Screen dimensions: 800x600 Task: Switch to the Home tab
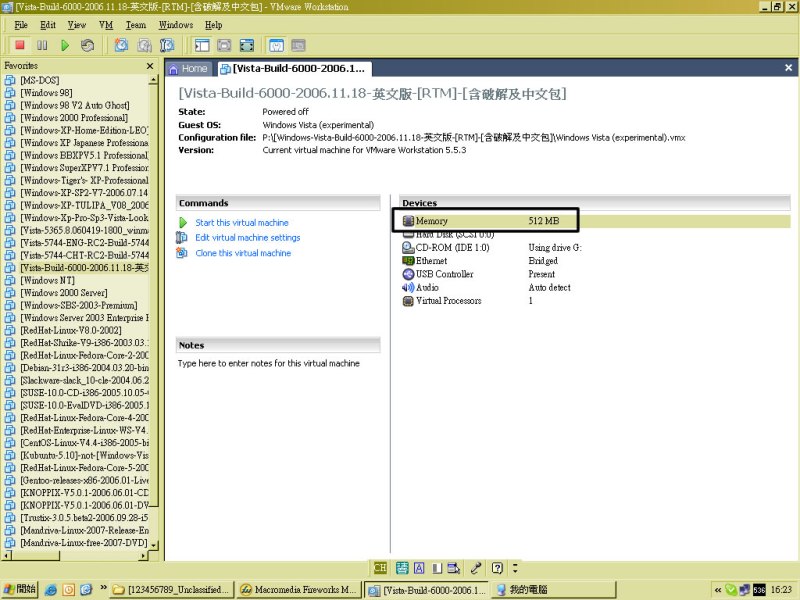[188, 68]
